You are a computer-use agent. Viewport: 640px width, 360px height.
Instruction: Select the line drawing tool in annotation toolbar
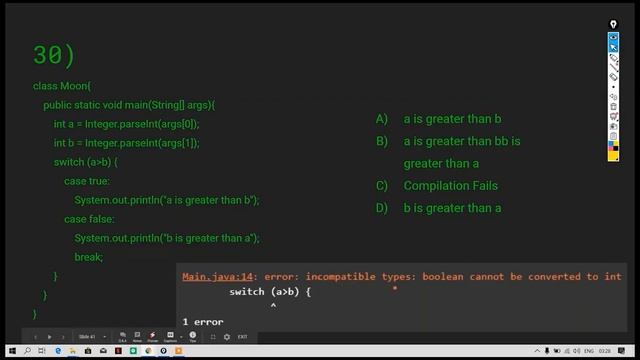point(613,67)
